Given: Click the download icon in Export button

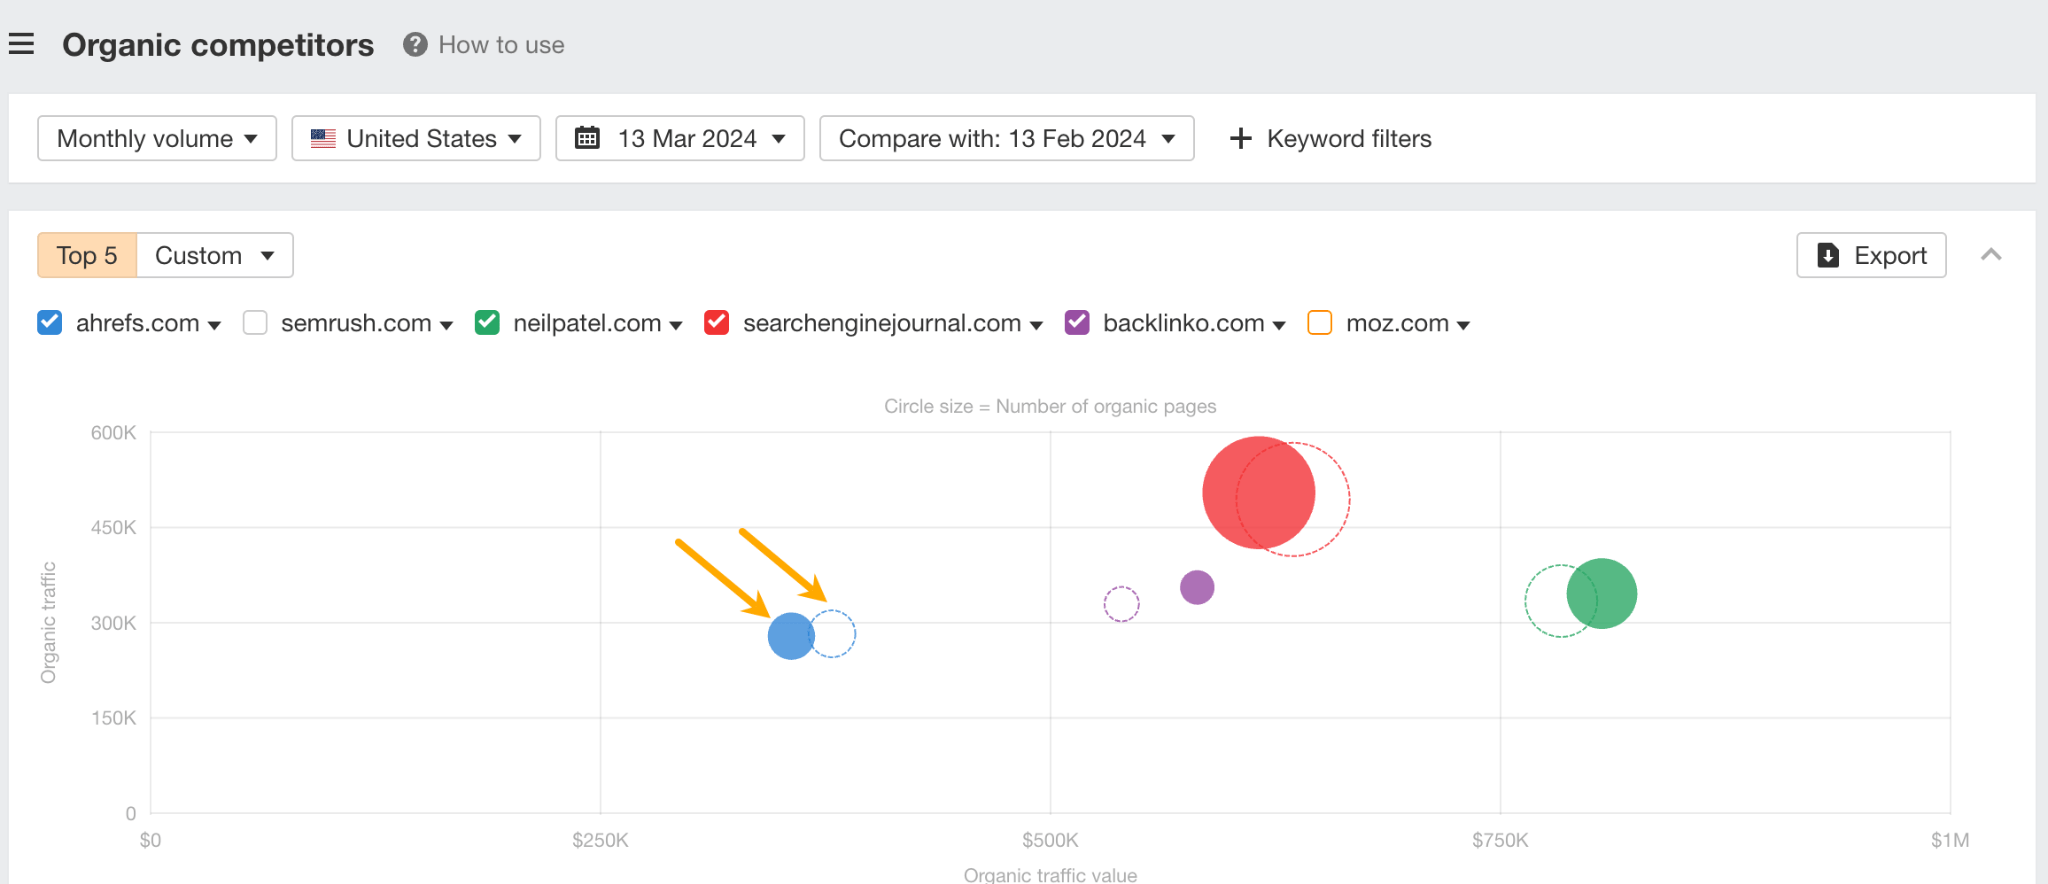Looking at the screenshot, I should pyautogui.click(x=1828, y=255).
